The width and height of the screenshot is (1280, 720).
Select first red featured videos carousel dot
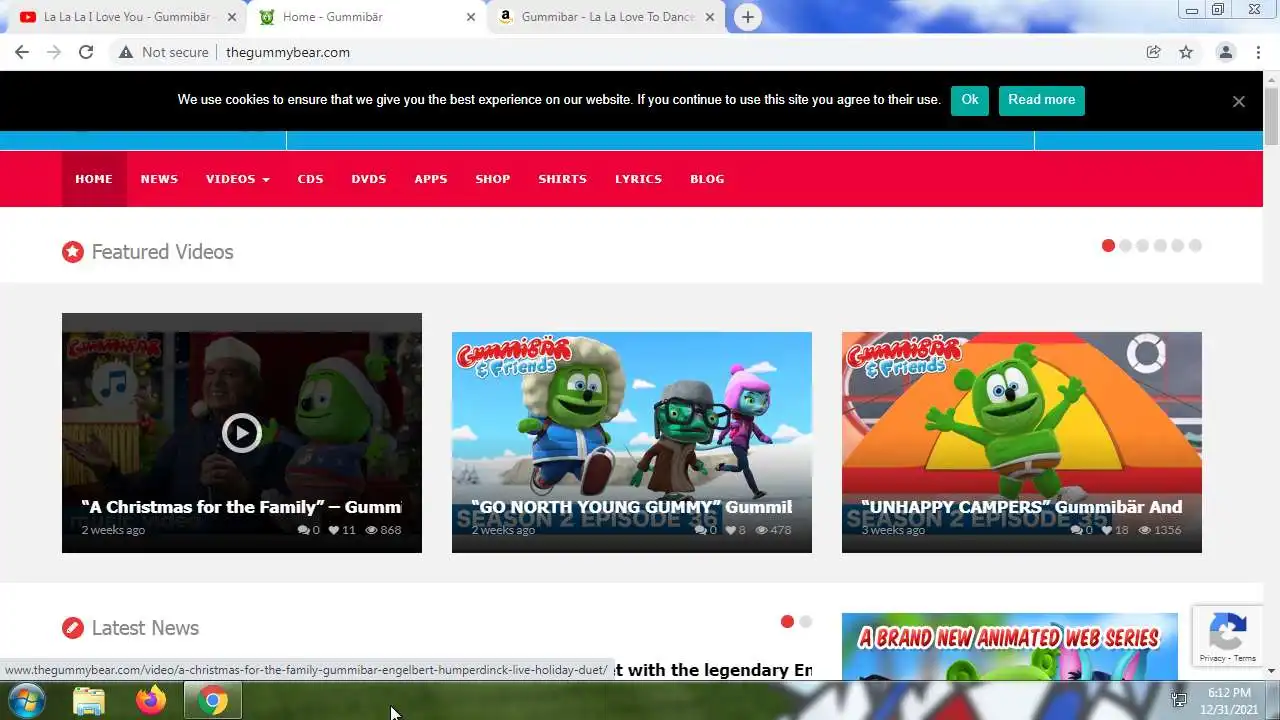click(1108, 245)
